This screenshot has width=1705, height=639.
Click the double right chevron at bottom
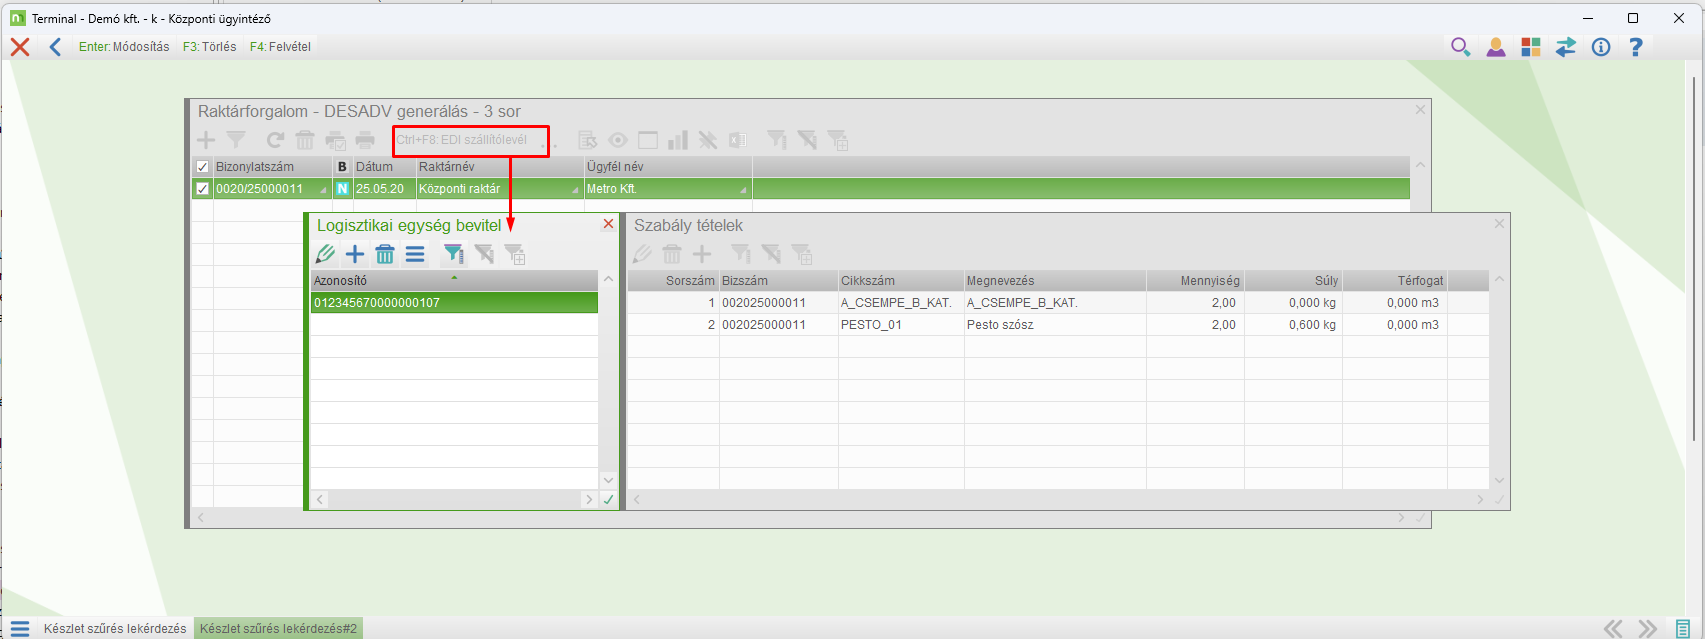[1647, 629]
